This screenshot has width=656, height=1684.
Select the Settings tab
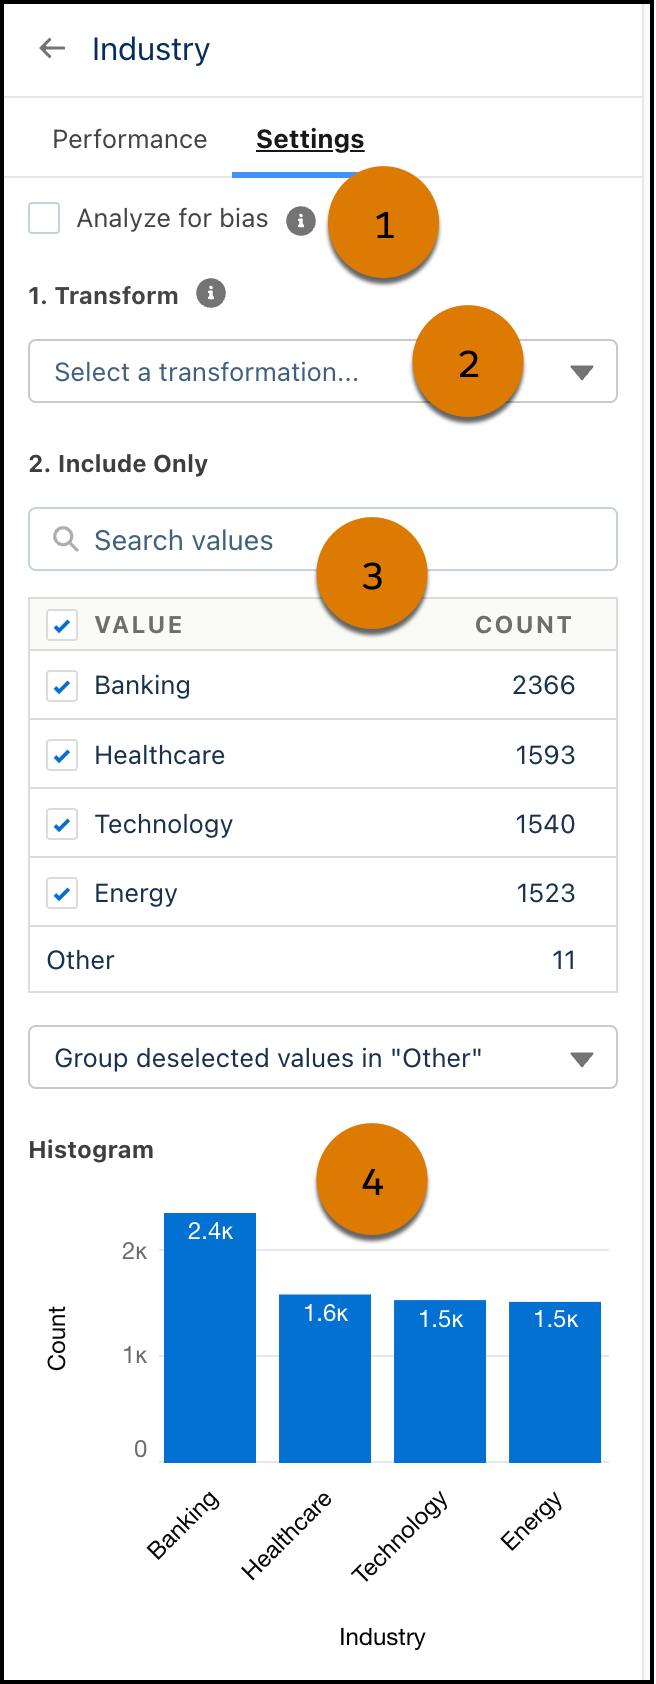pyautogui.click(x=309, y=139)
